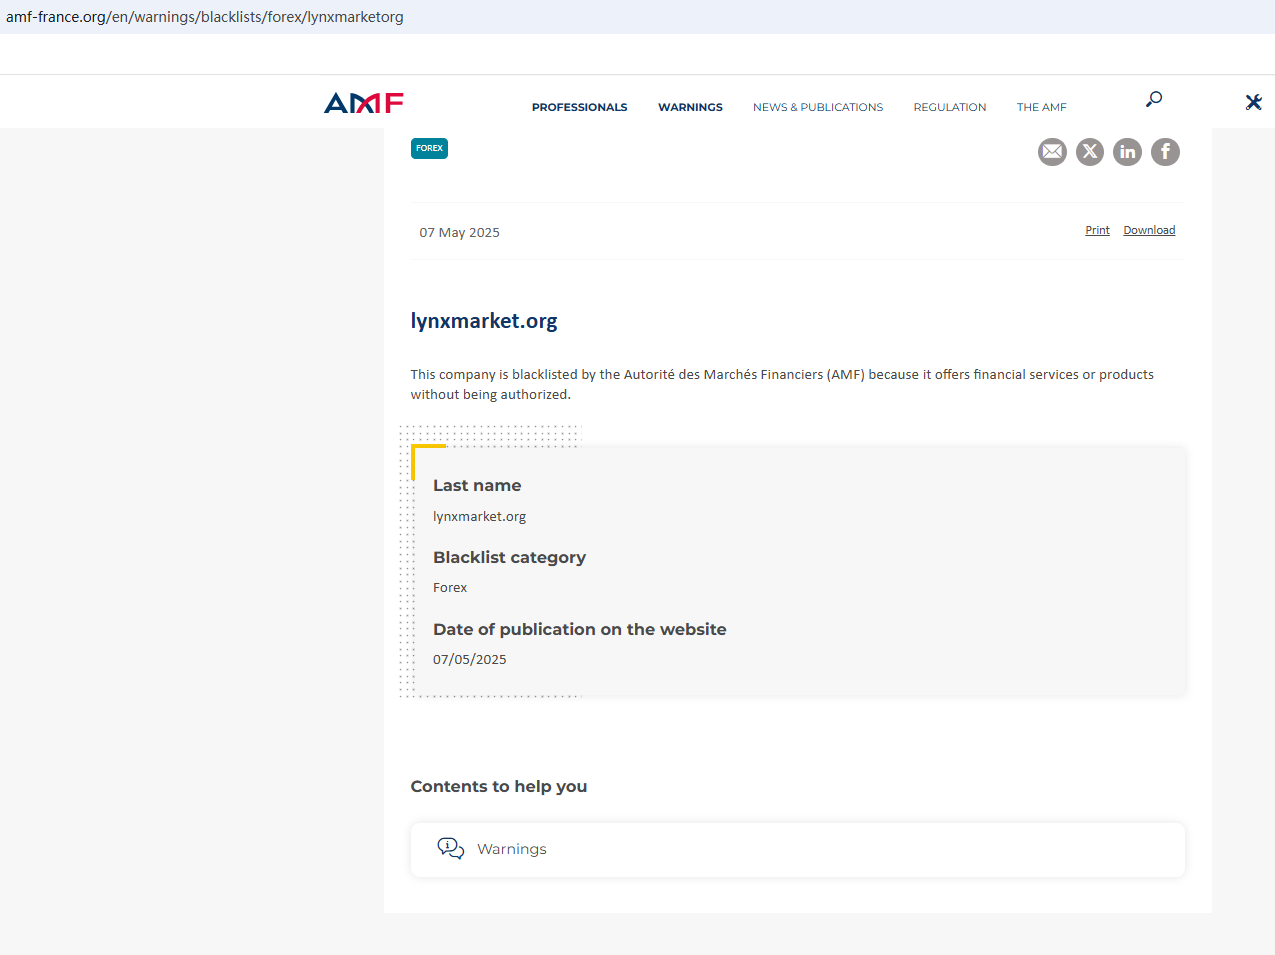Click the publication date 07/05/2025
1275x955 pixels.
(x=470, y=659)
